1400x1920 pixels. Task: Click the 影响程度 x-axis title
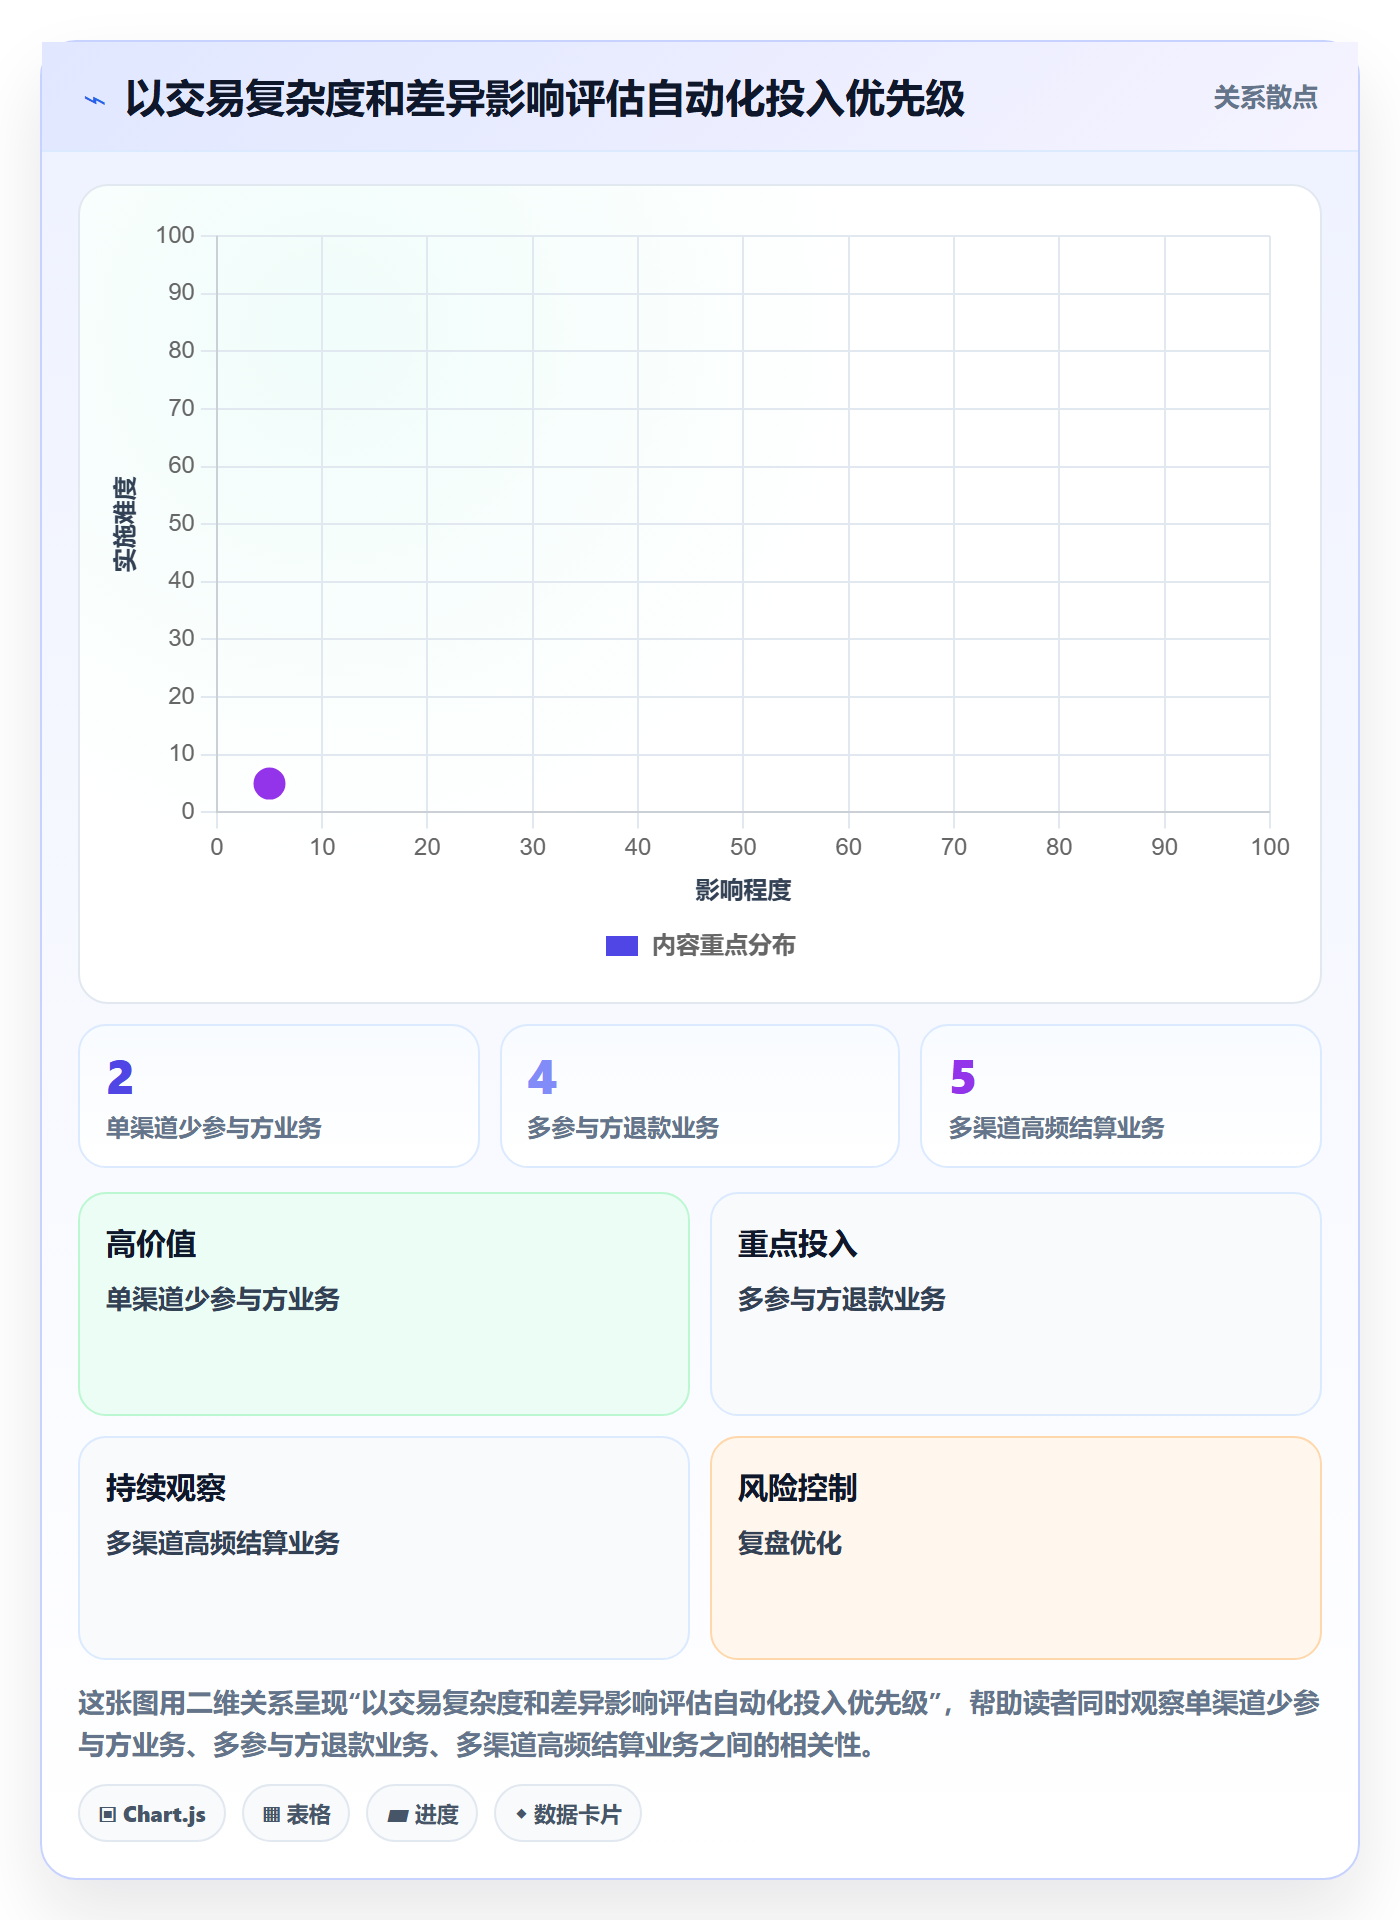coord(743,890)
